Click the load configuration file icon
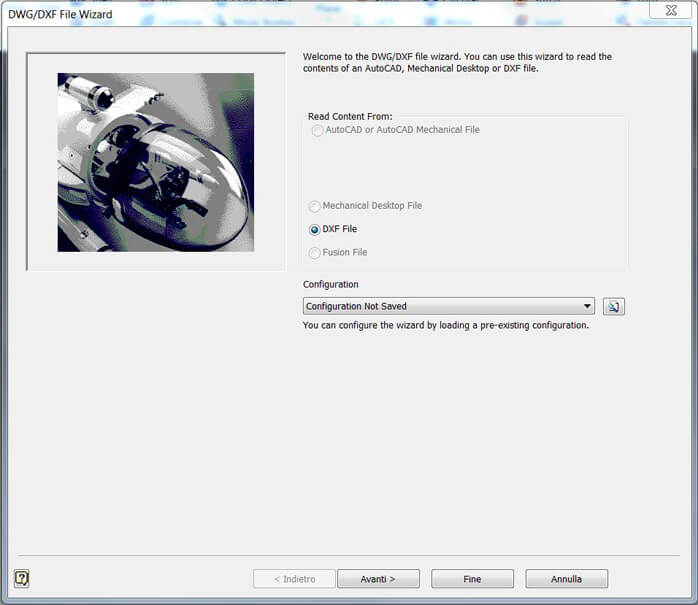698x605 pixels. 613,307
